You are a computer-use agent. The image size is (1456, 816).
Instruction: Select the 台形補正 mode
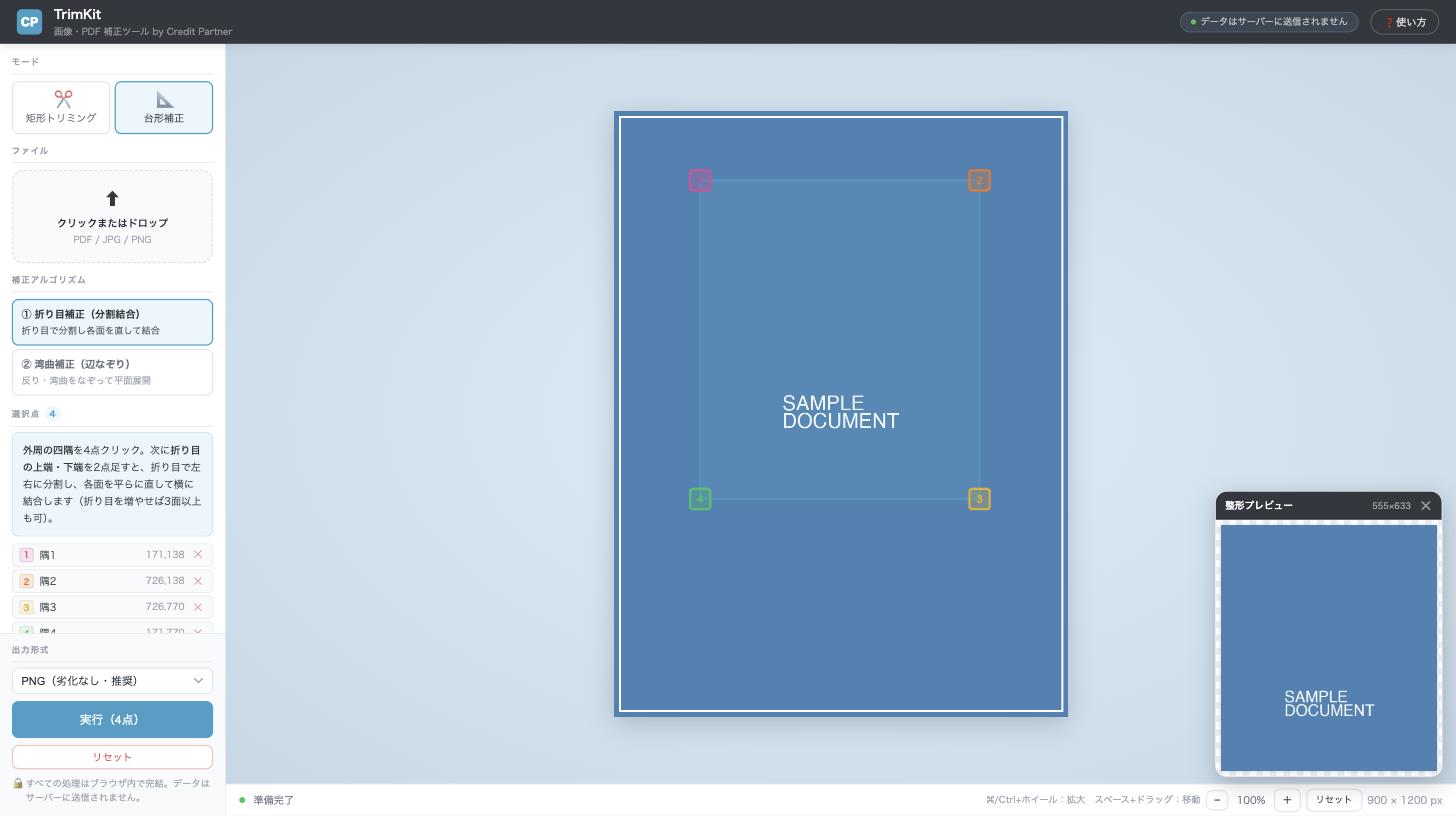(x=164, y=107)
